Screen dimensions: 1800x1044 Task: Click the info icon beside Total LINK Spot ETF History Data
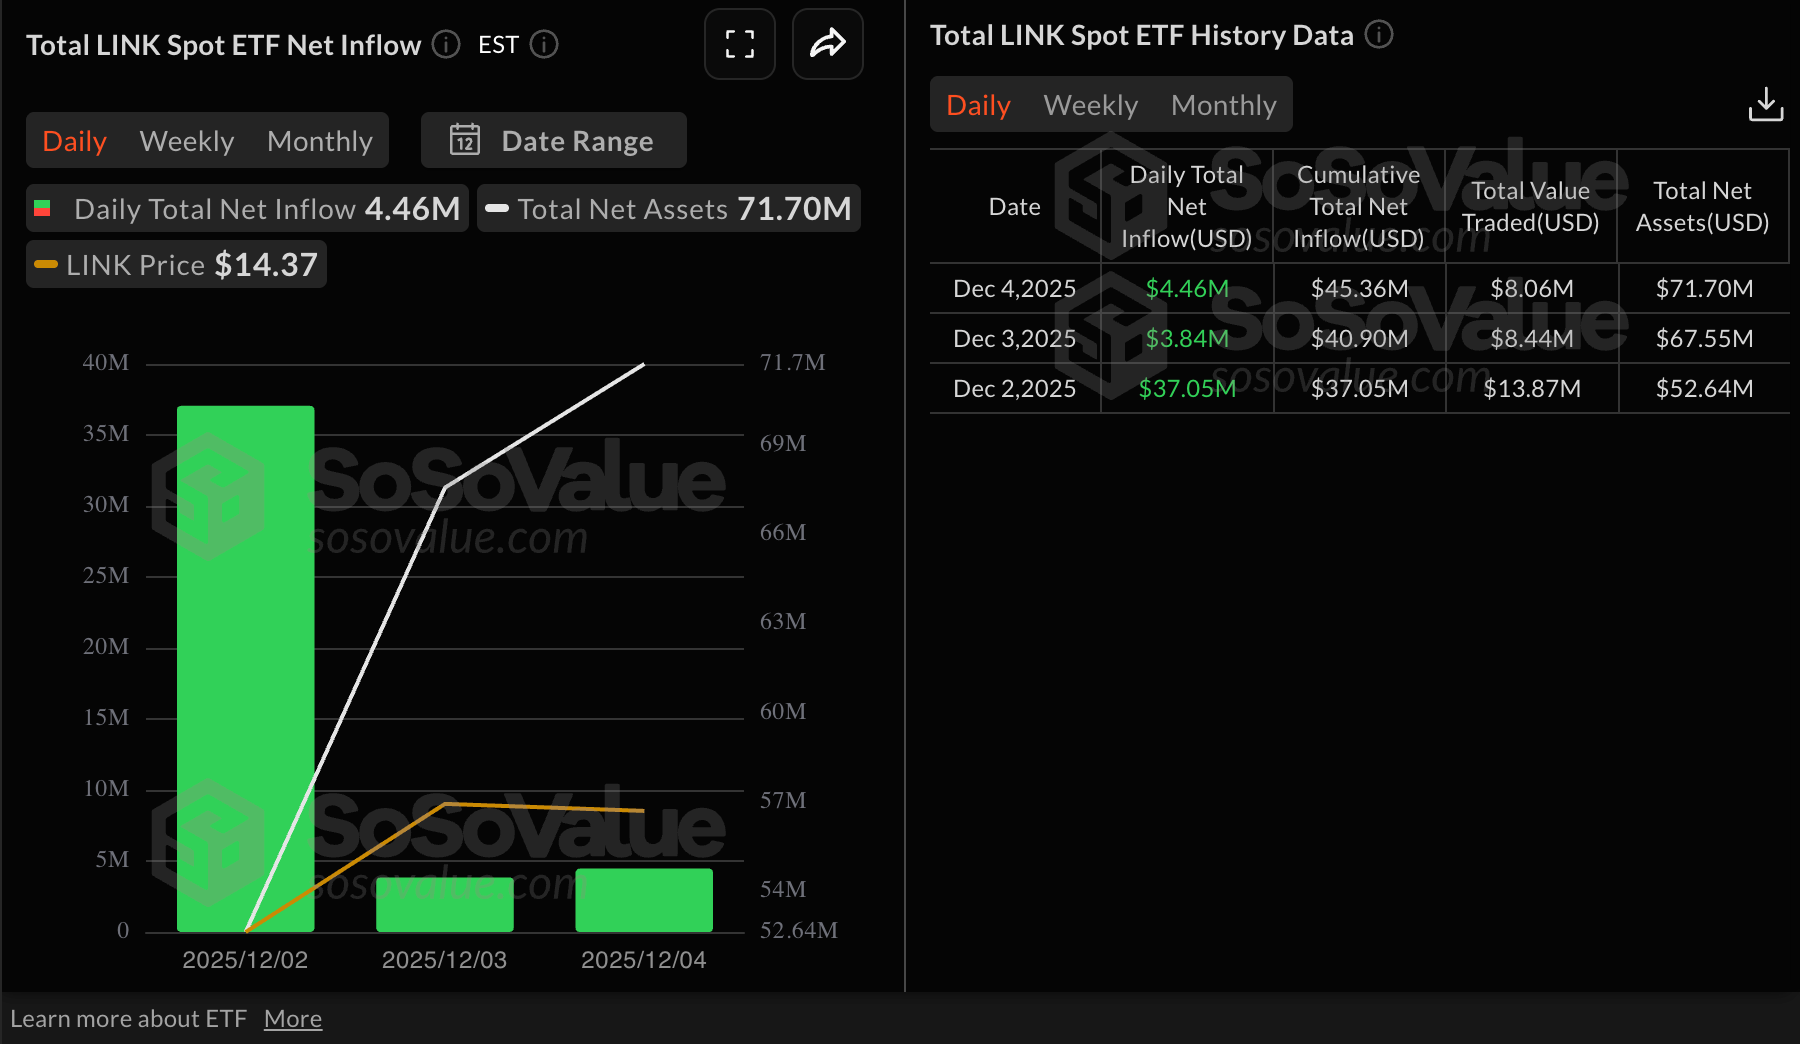pyautogui.click(x=1379, y=34)
